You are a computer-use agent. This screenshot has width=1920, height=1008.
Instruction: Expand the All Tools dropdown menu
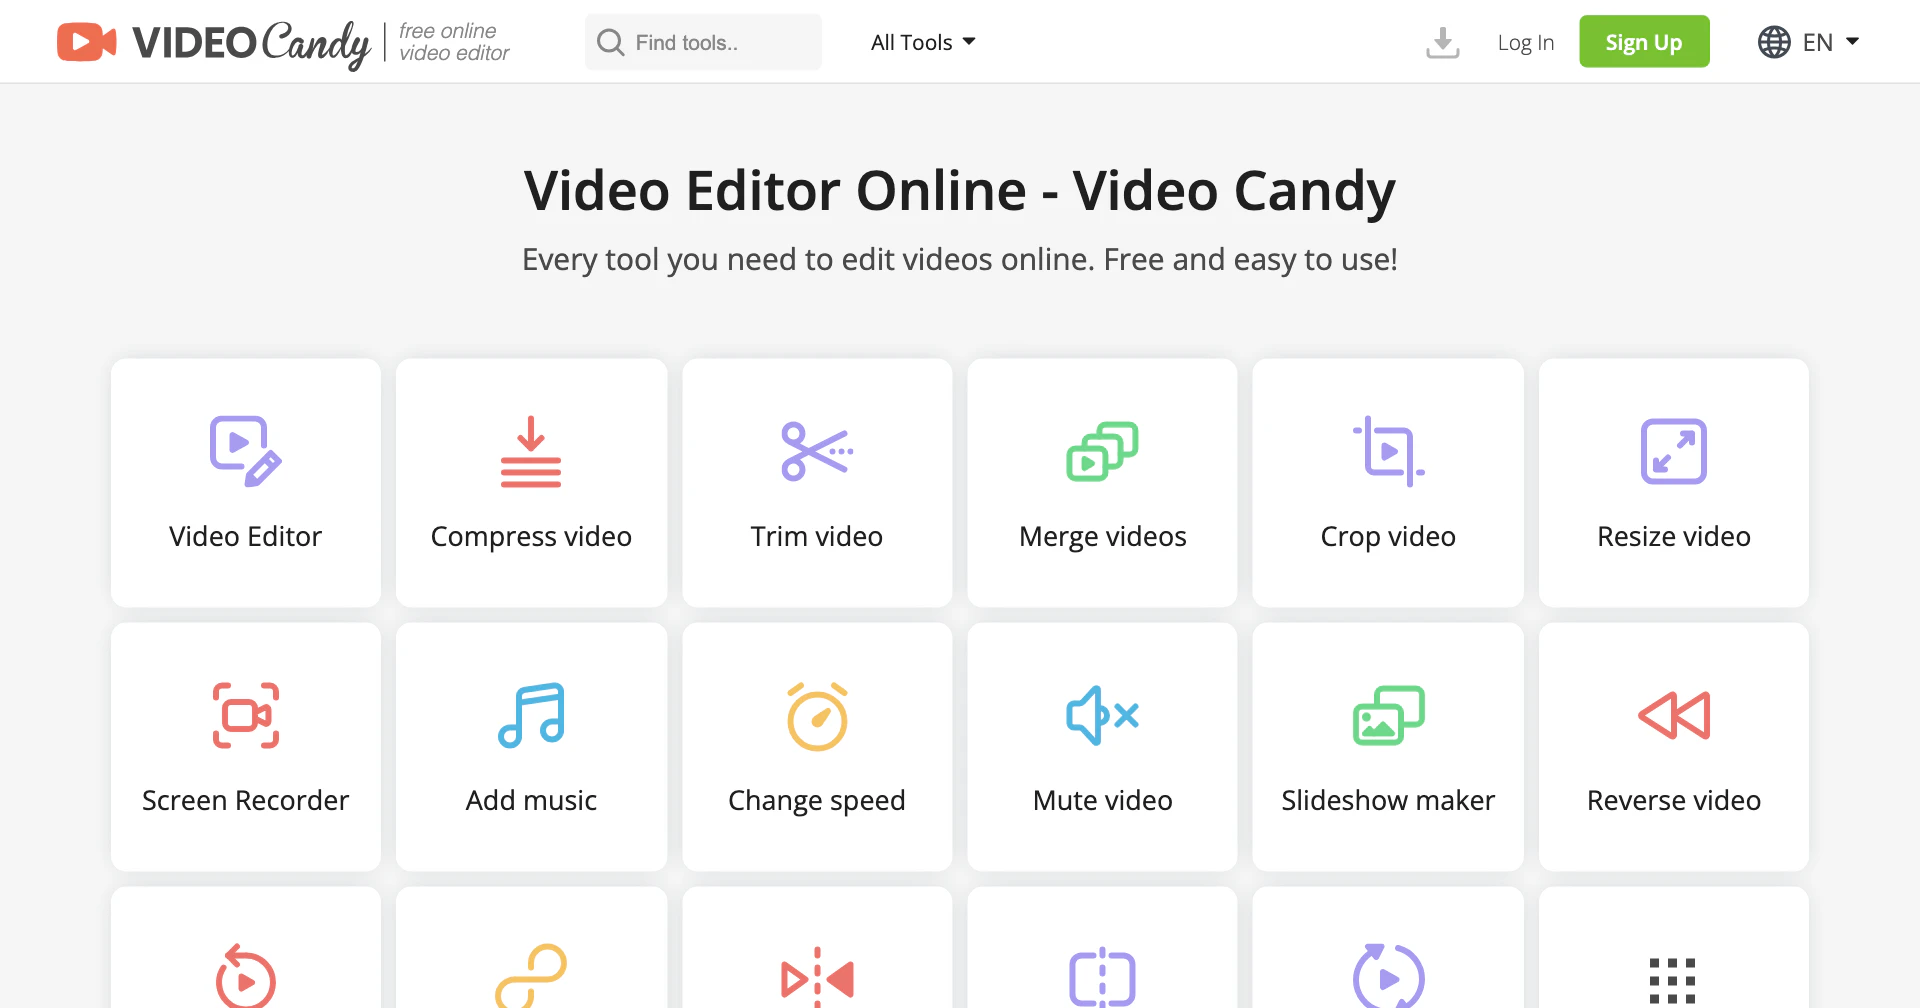click(923, 42)
